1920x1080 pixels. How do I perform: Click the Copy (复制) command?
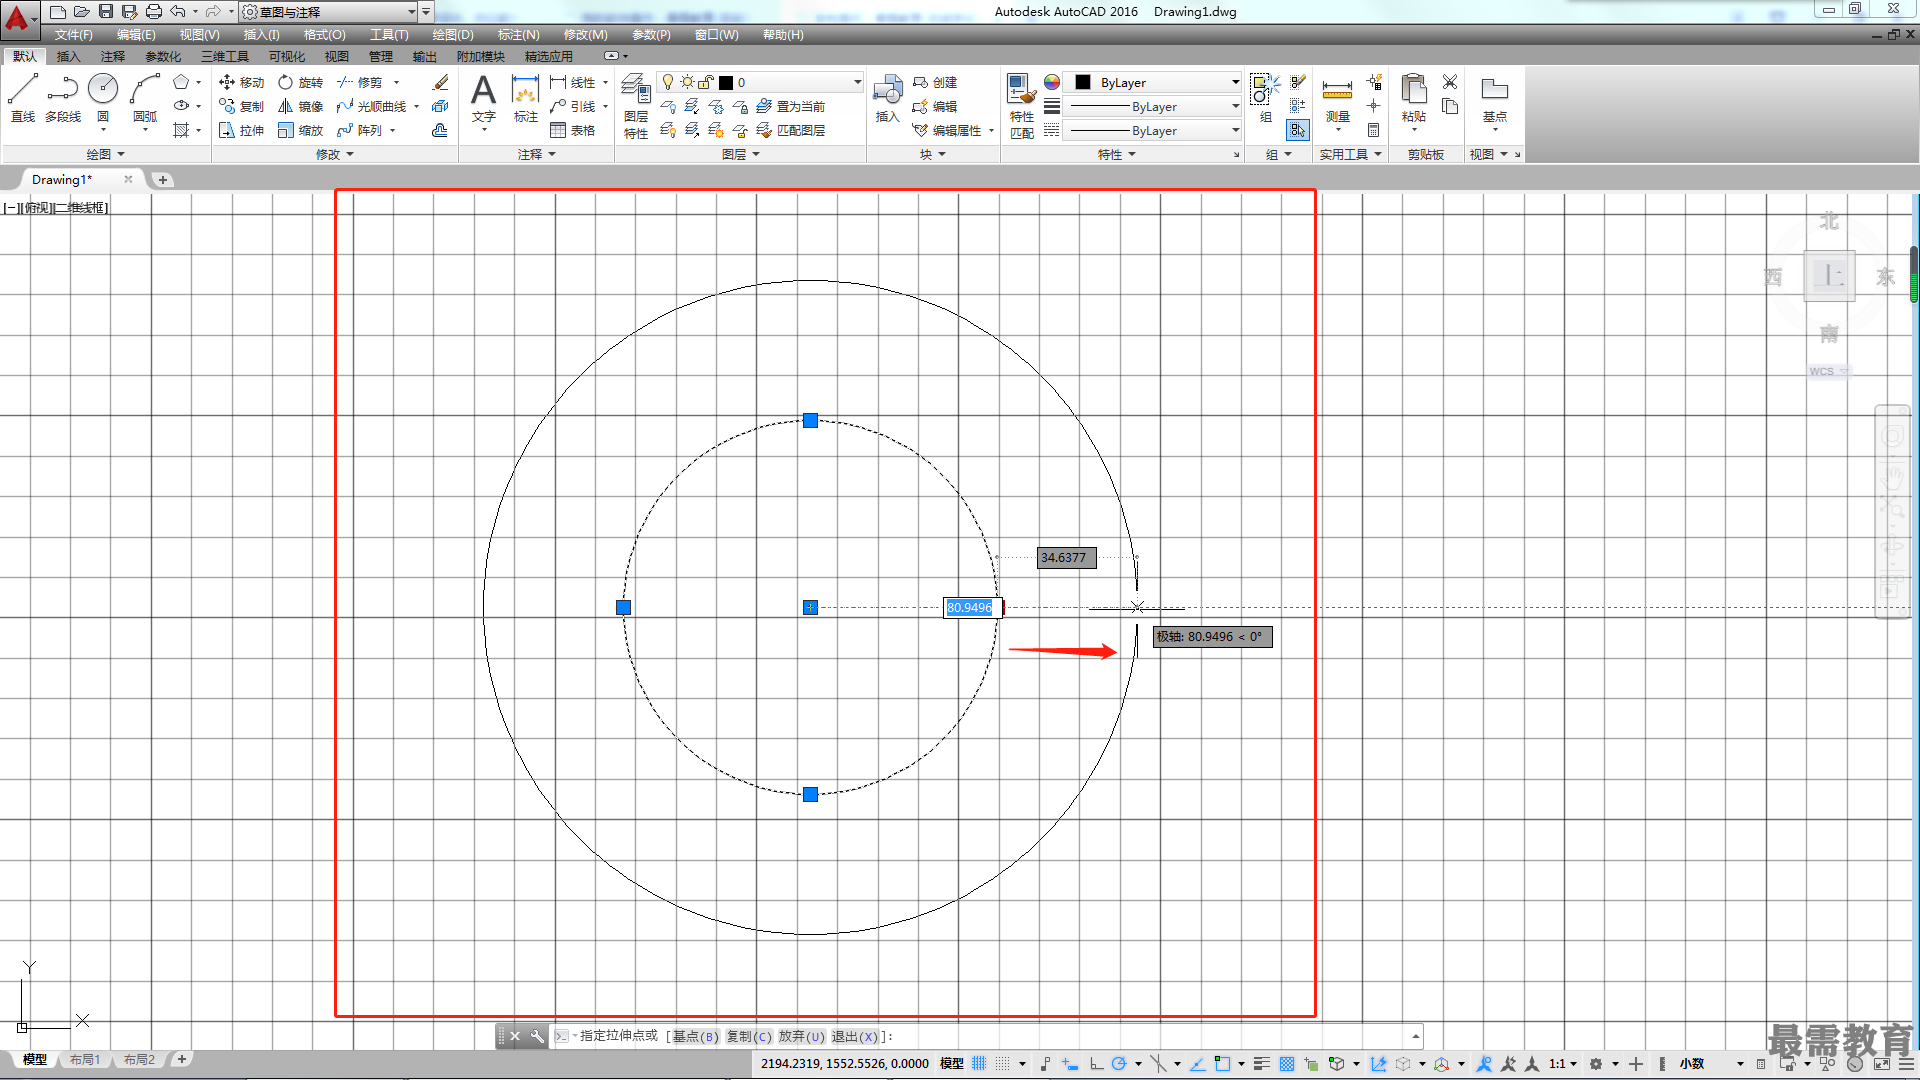[241, 106]
